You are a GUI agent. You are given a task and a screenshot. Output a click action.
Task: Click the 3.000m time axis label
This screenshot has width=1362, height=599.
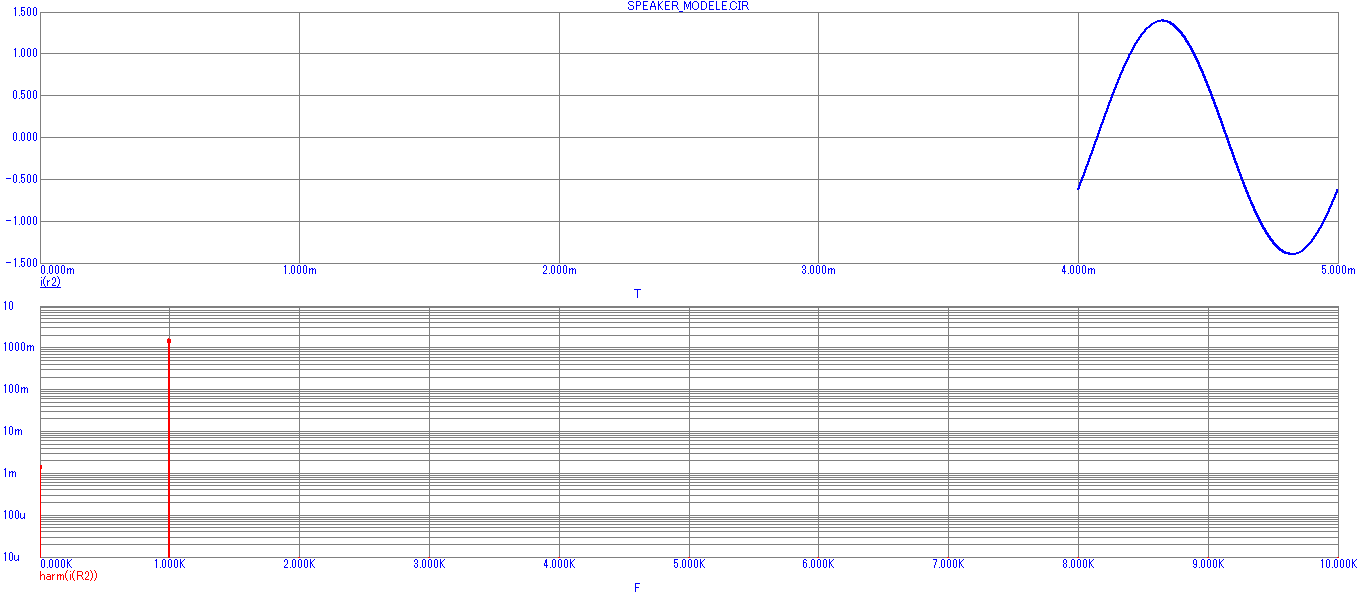[818, 270]
